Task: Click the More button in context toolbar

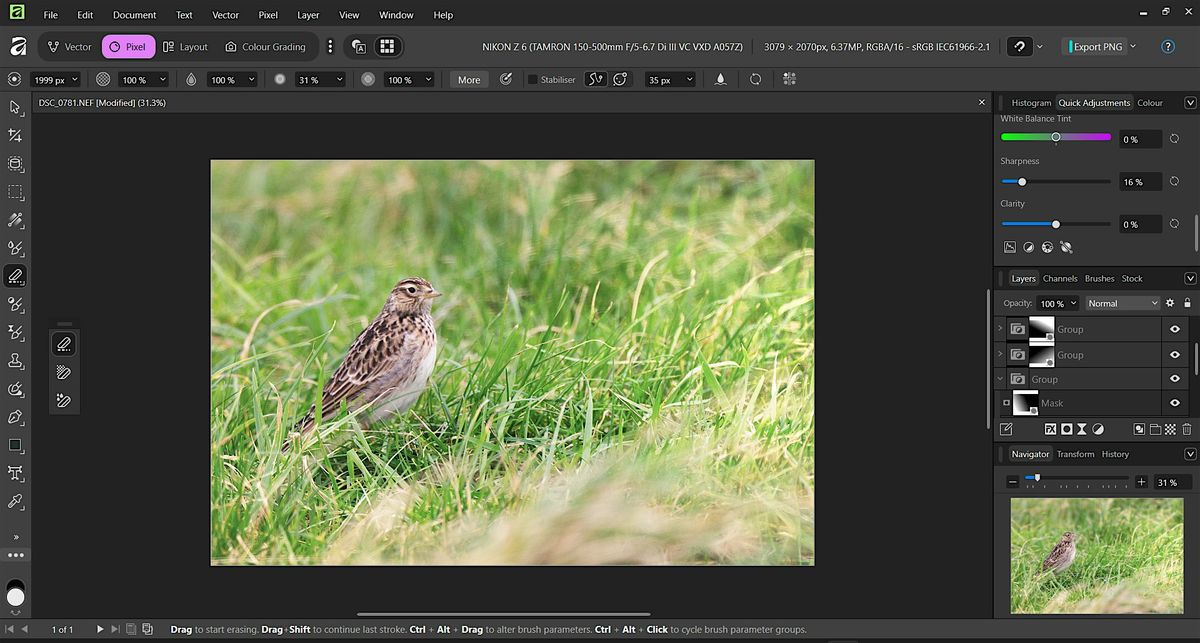Action: coord(468,80)
